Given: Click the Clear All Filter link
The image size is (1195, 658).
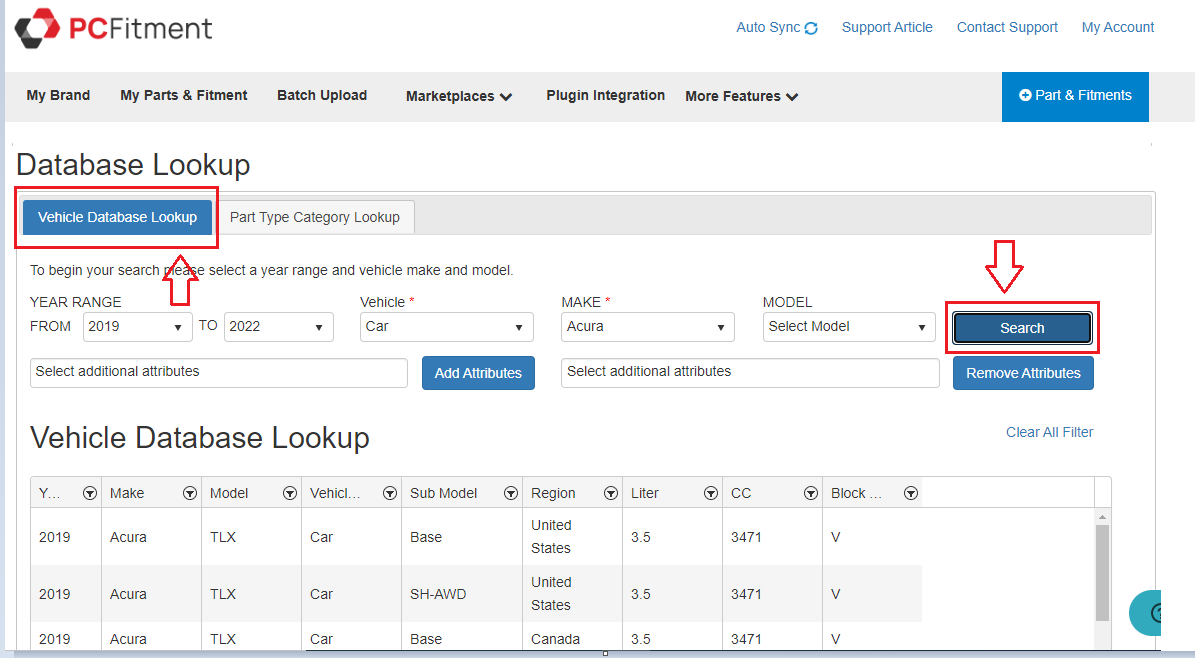Looking at the screenshot, I should [x=1049, y=432].
